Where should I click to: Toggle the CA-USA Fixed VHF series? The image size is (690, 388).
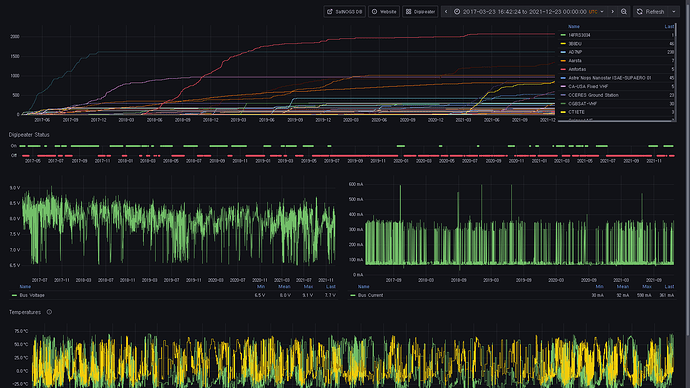[588, 86]
